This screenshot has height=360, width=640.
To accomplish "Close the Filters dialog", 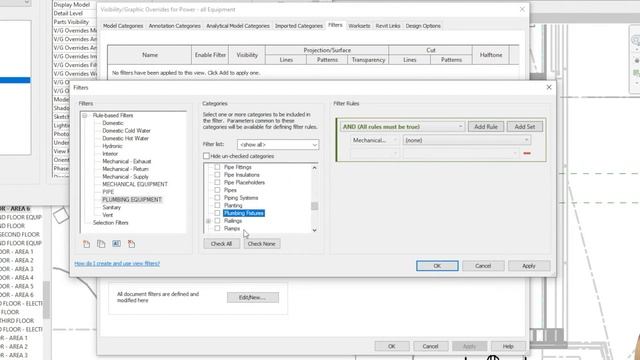I will click(549, 87).
